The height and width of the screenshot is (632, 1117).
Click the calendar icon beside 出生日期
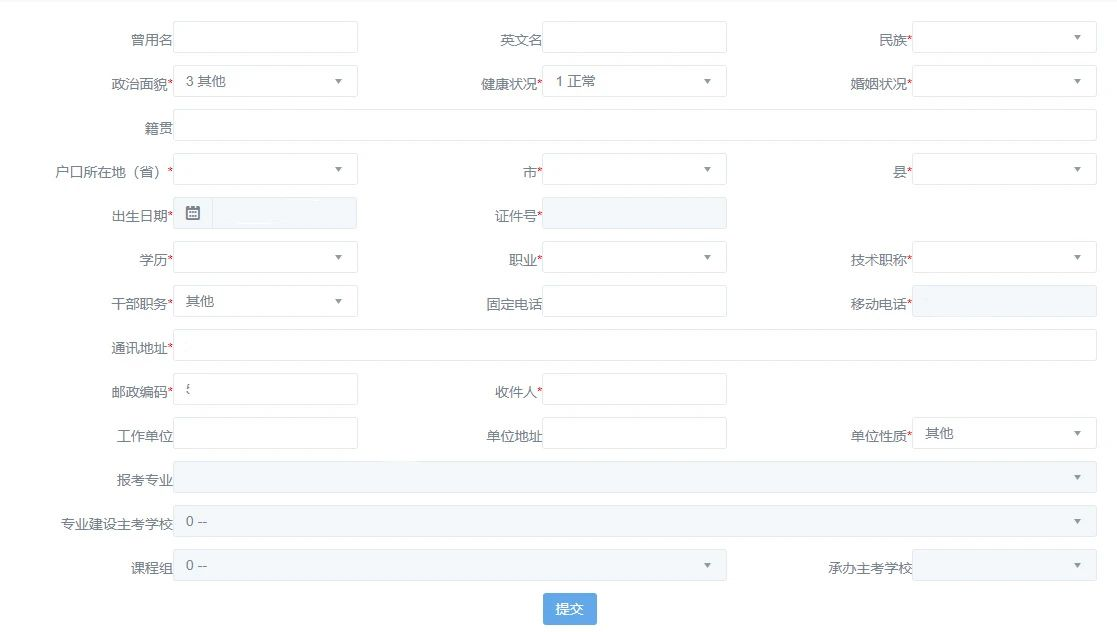point(193,213)
